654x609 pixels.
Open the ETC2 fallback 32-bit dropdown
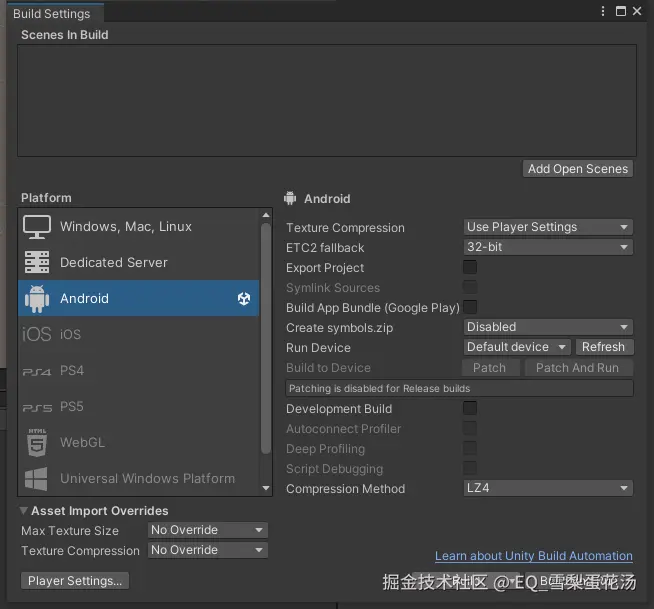coord(548,247)
